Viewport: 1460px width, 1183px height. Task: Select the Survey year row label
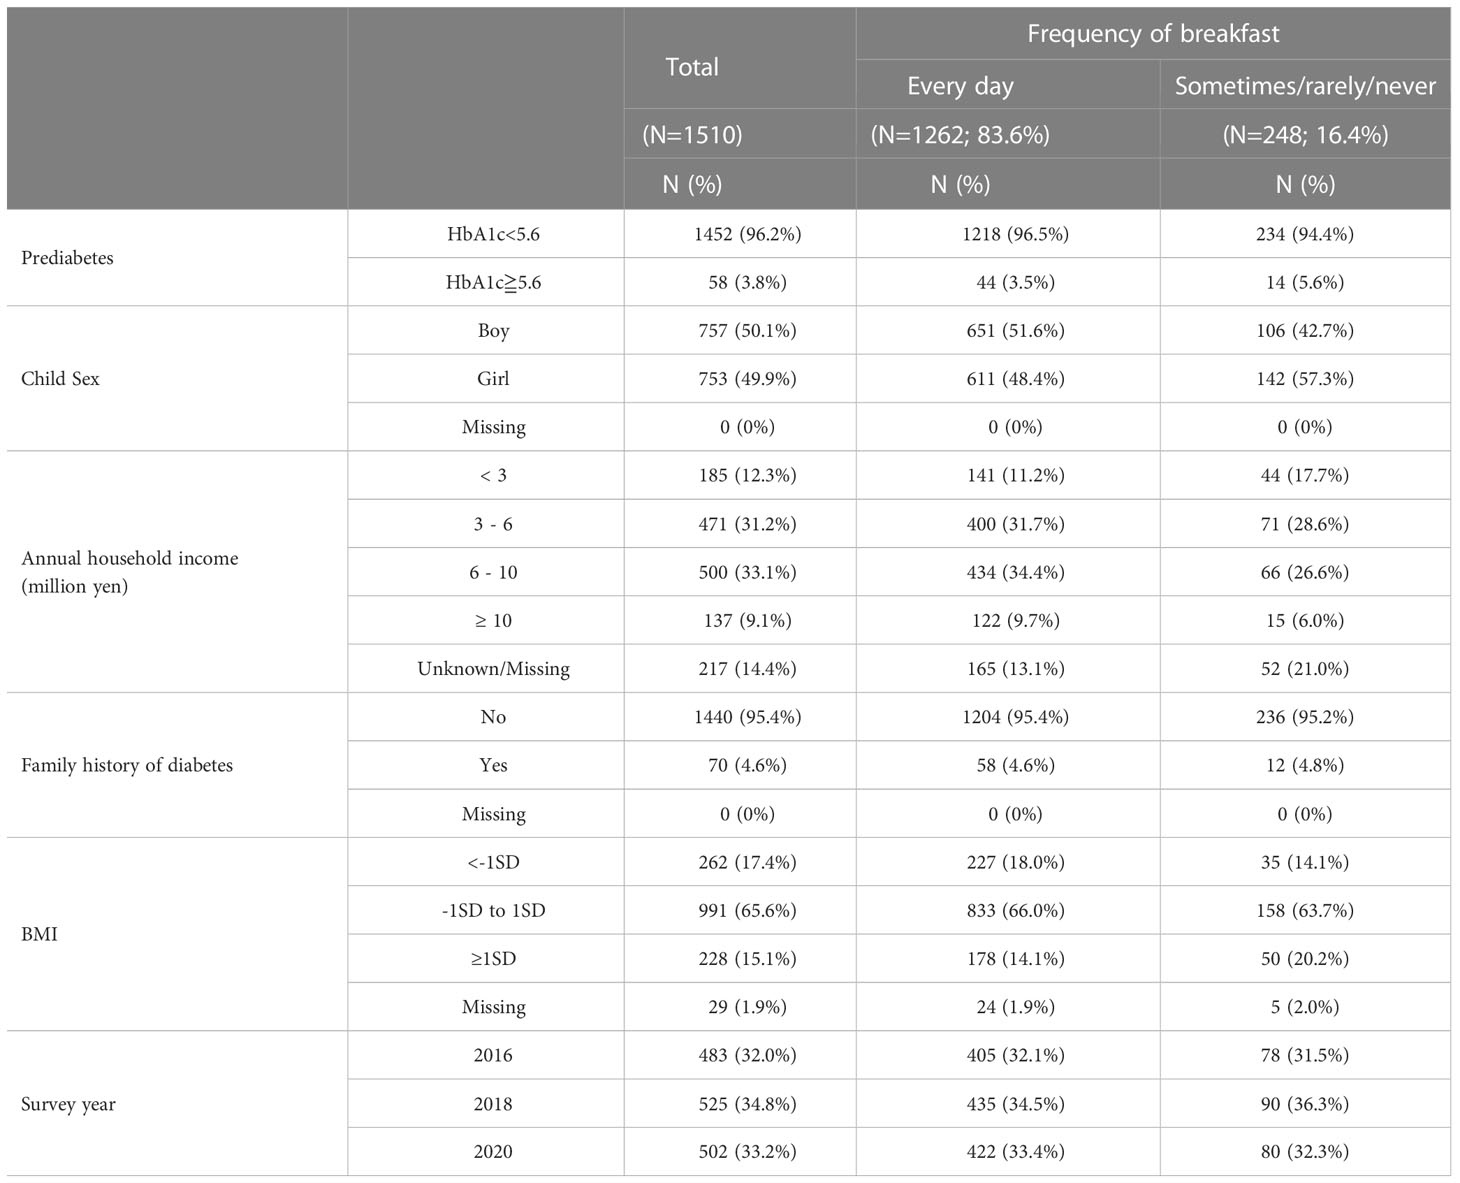click(x=68, y=1104)
